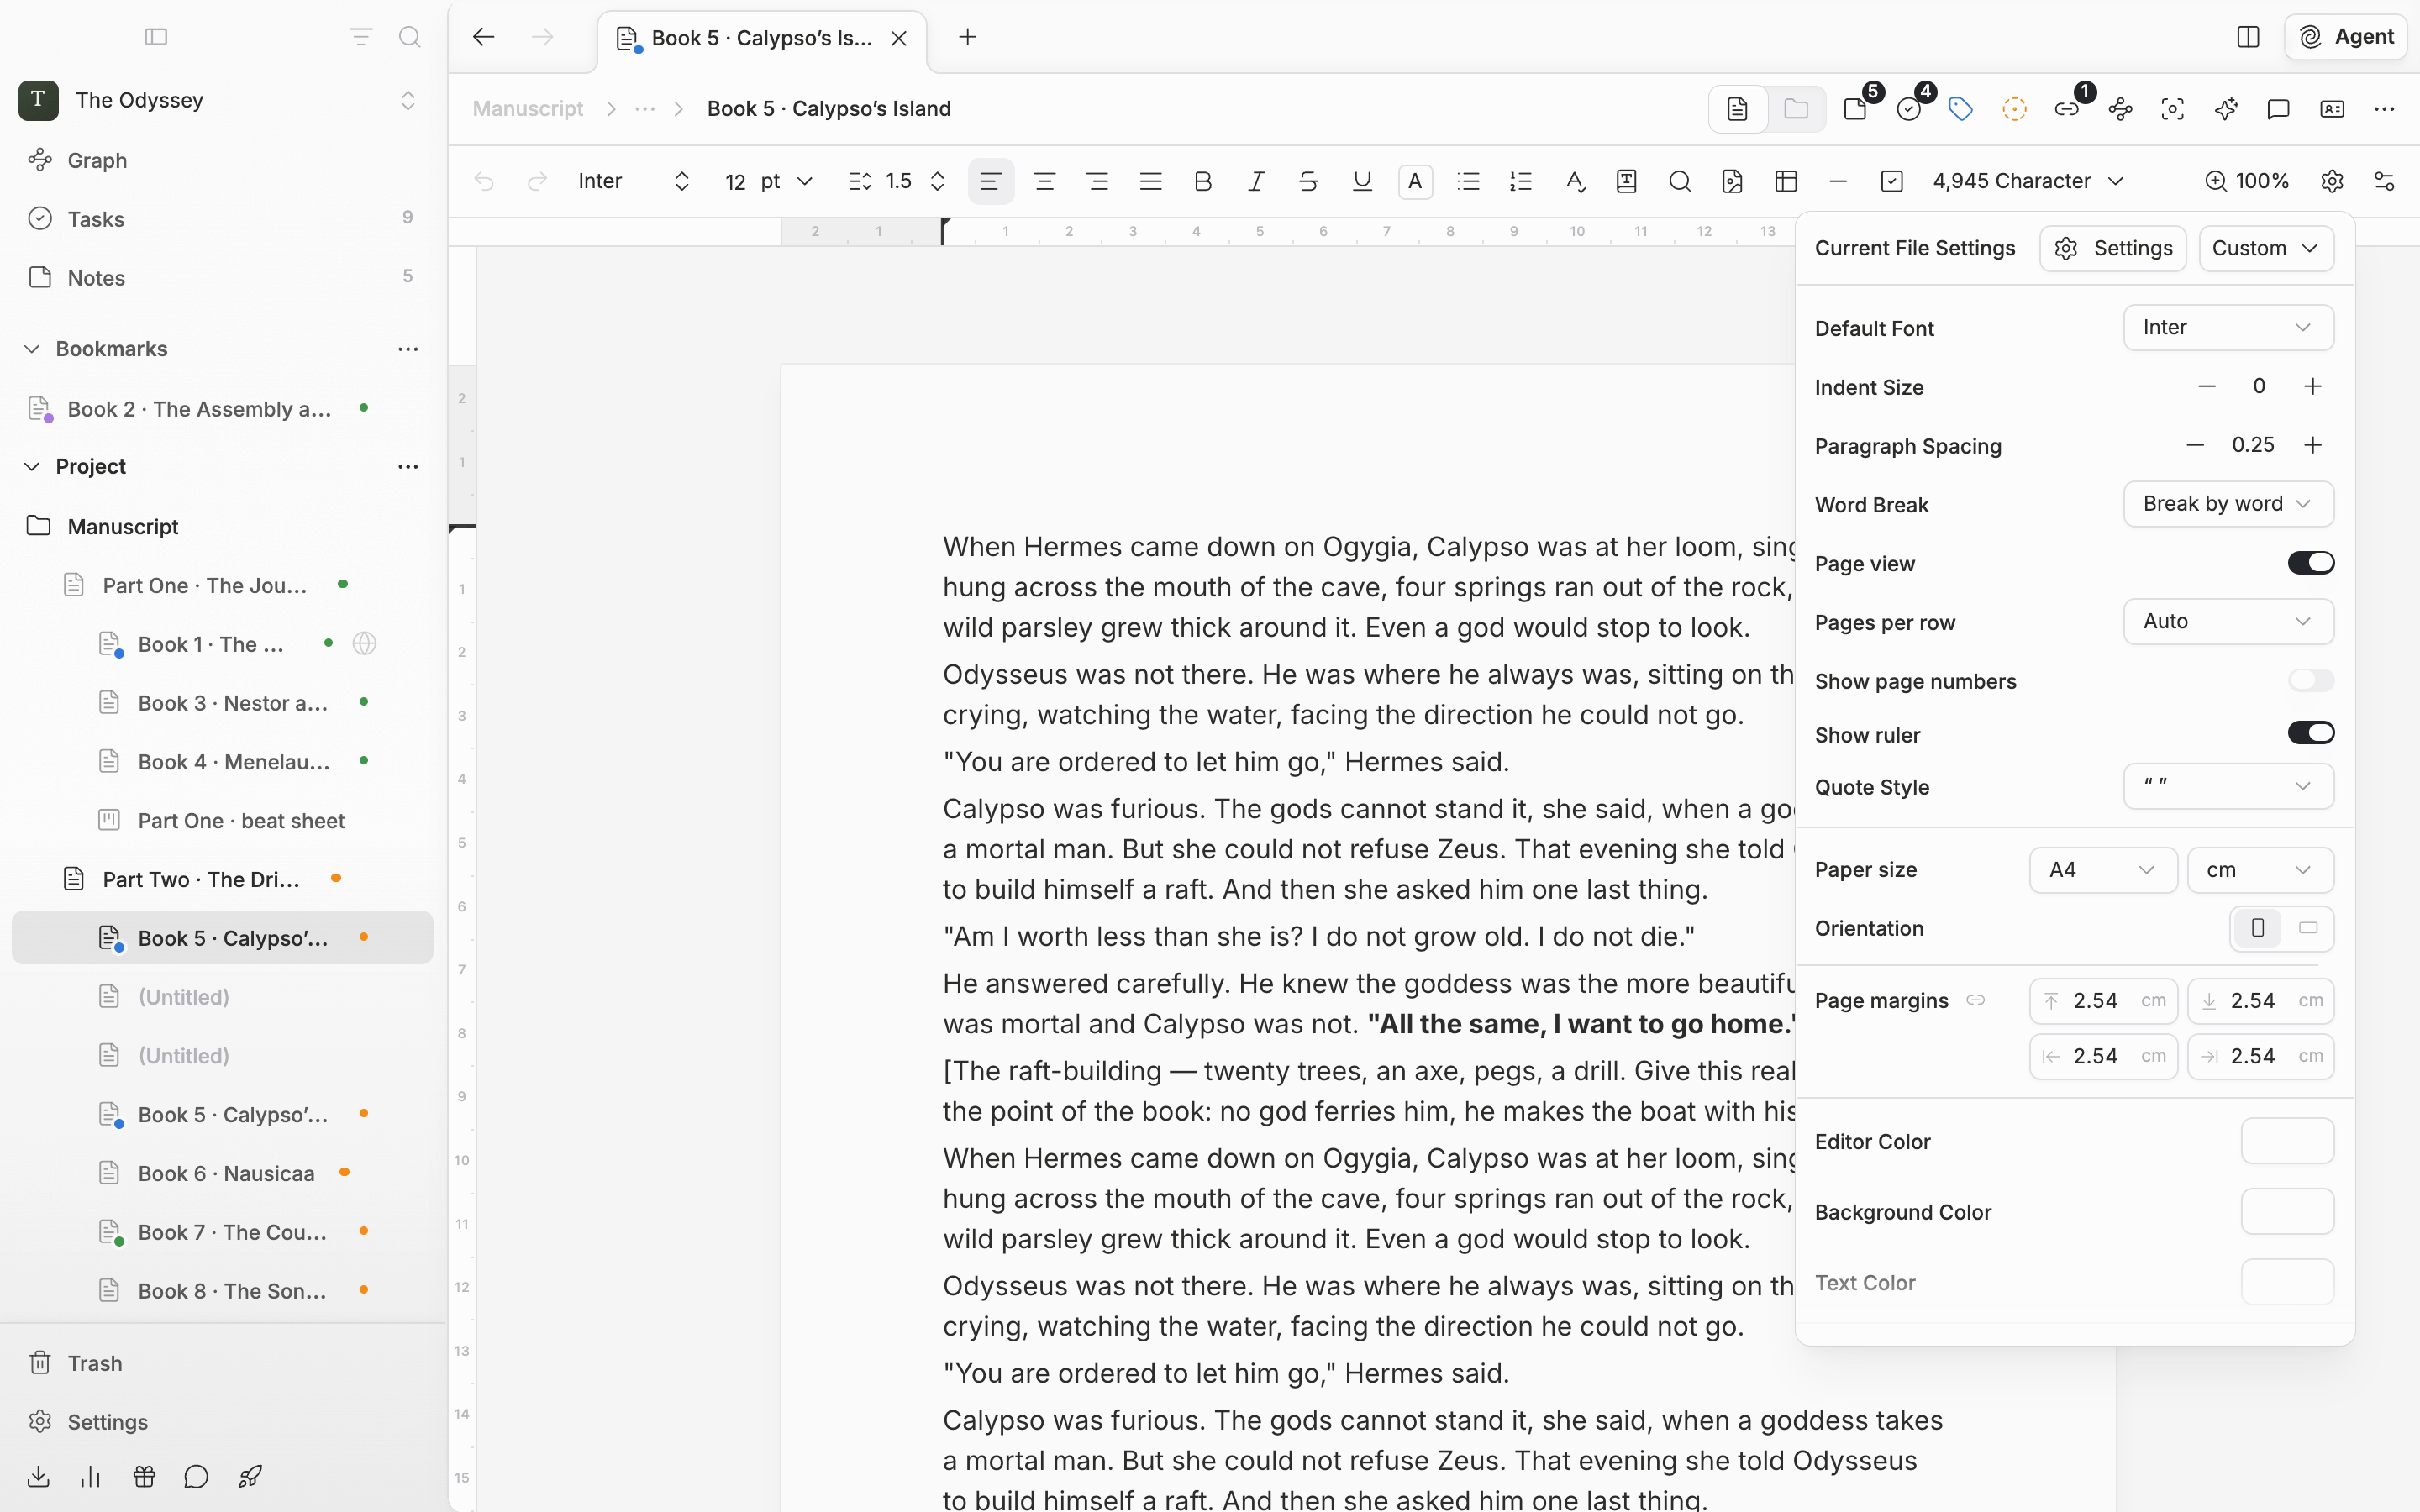Apply strikethrough formatting
Viewport: 2420px width, 1512px height.
1309,181
